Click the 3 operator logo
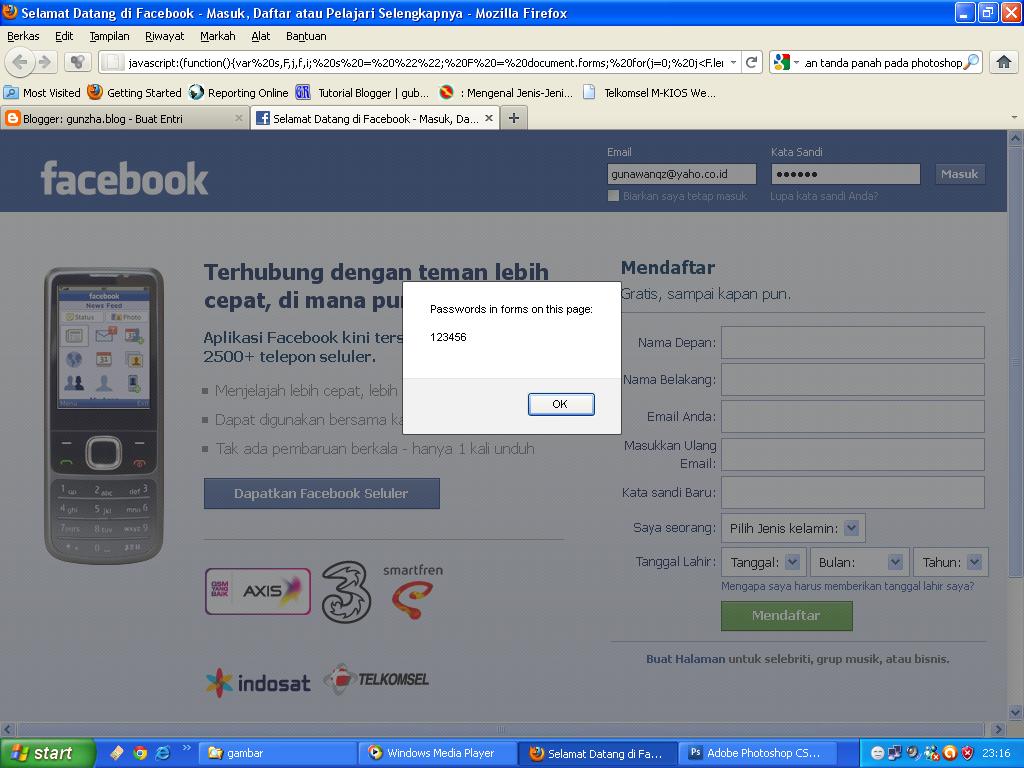Viewport: 1024px width, 768px height. tap(347, 592)
